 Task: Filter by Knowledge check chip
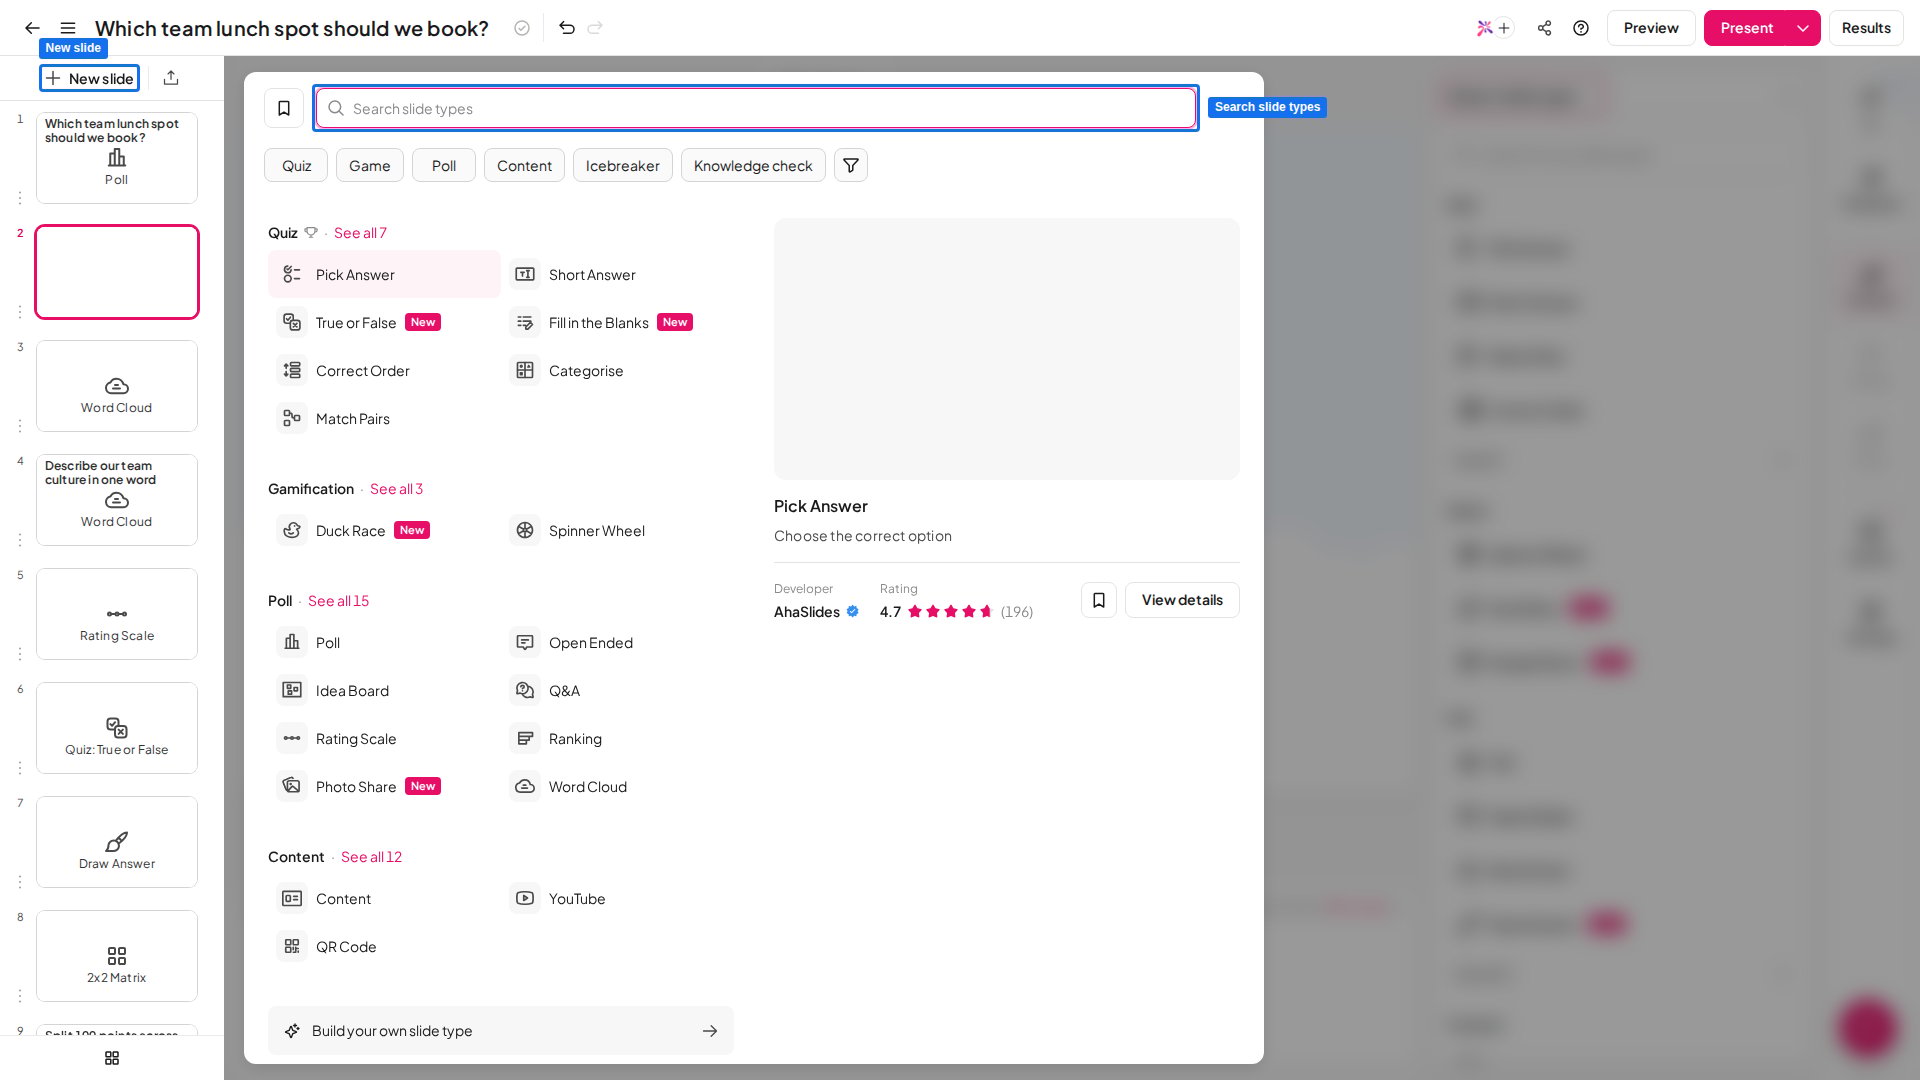[753, 166]
